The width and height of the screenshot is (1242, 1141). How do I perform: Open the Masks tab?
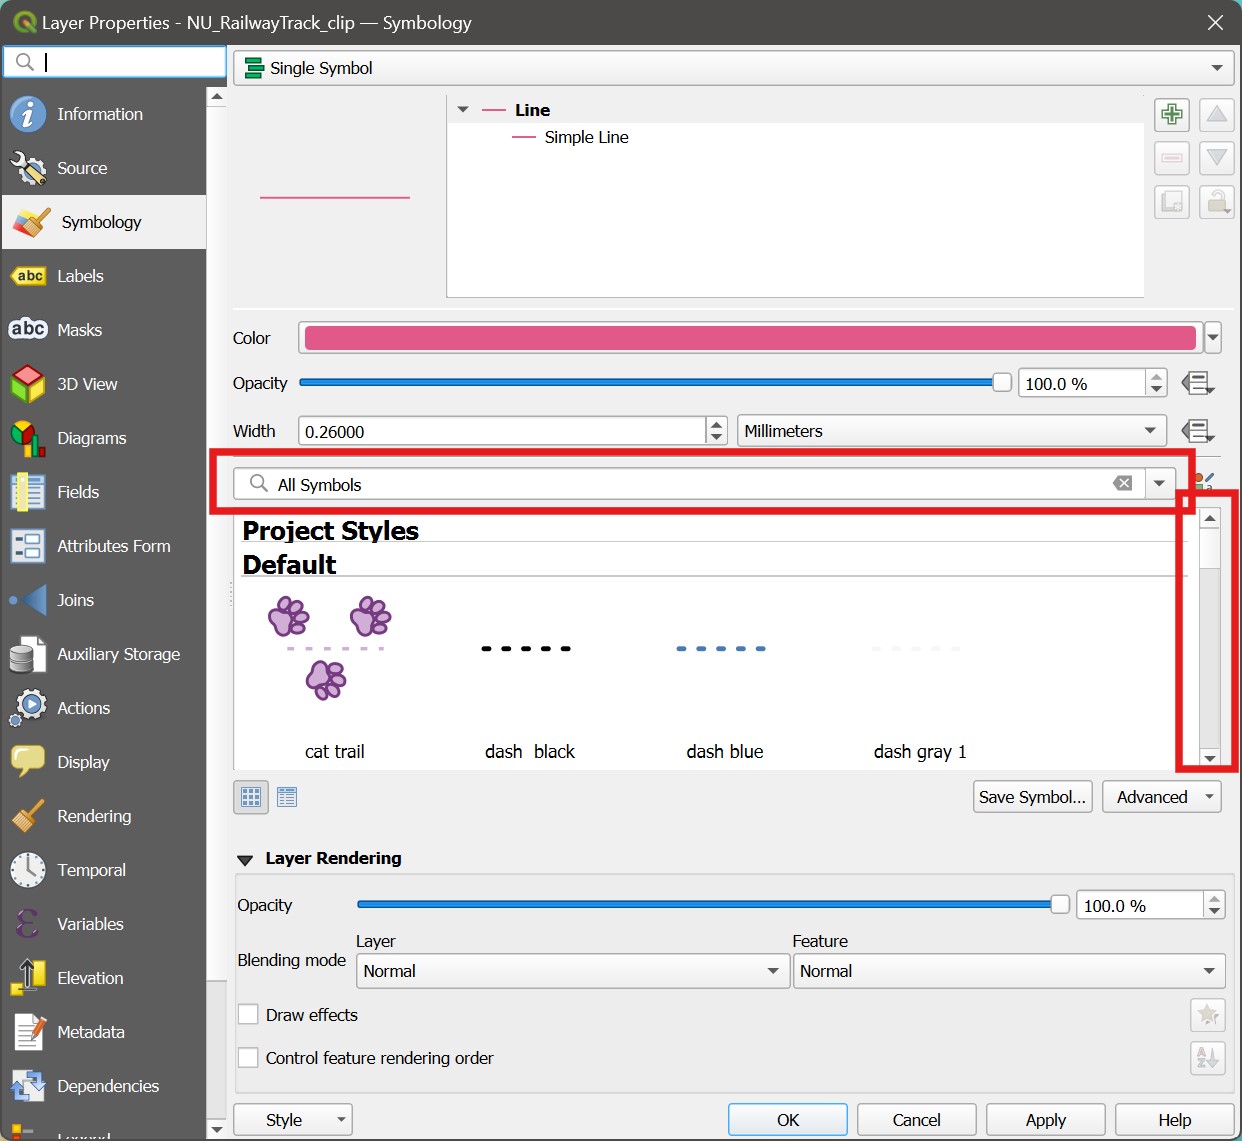(104, 330)
